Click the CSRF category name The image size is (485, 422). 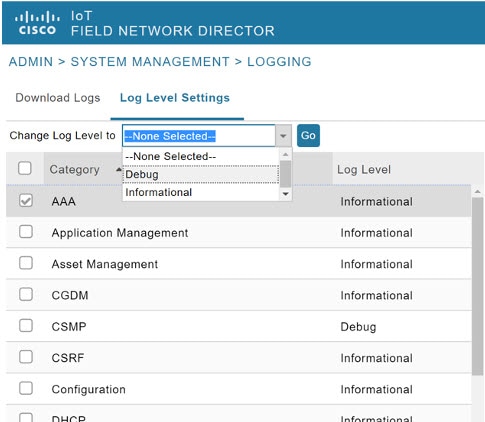68,358
